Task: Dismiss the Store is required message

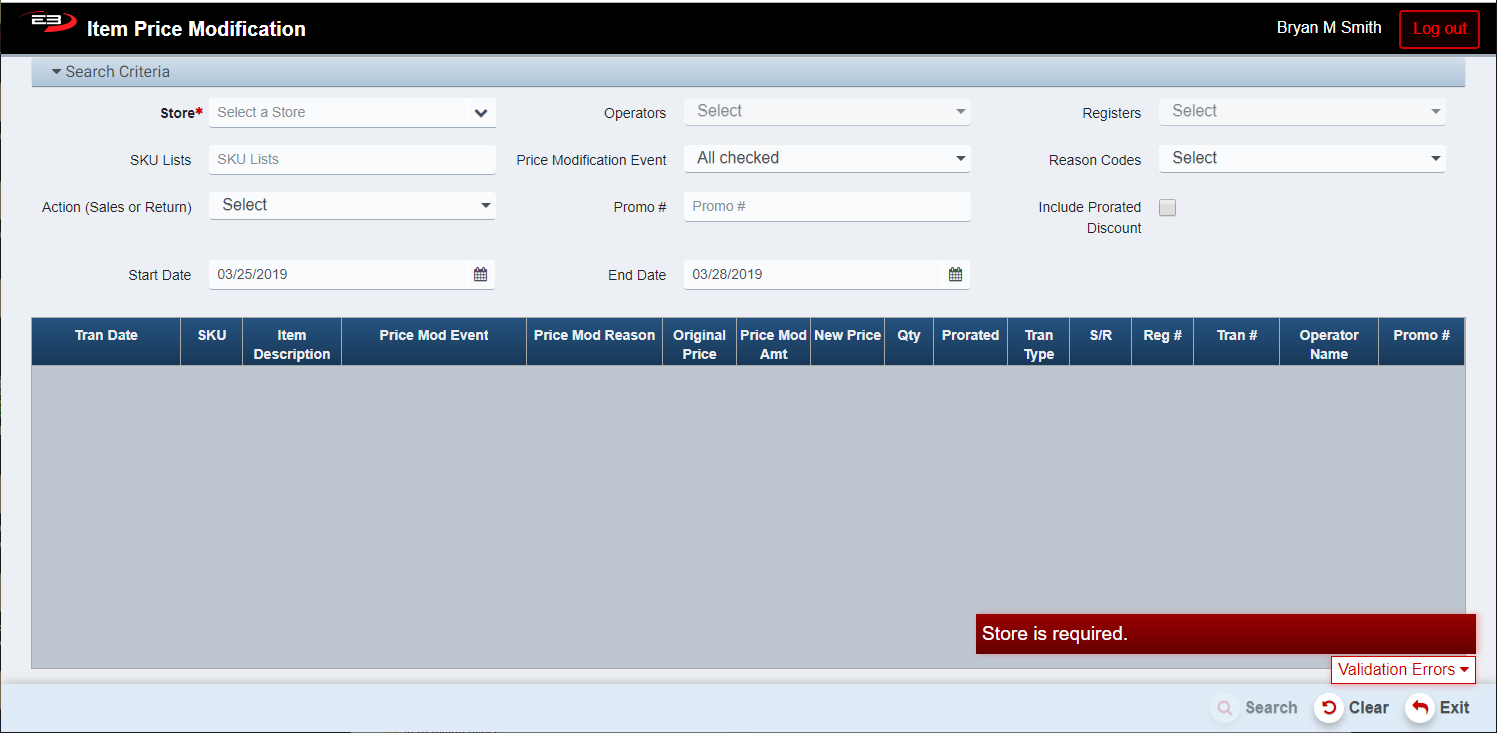Action: (1225, 634)
